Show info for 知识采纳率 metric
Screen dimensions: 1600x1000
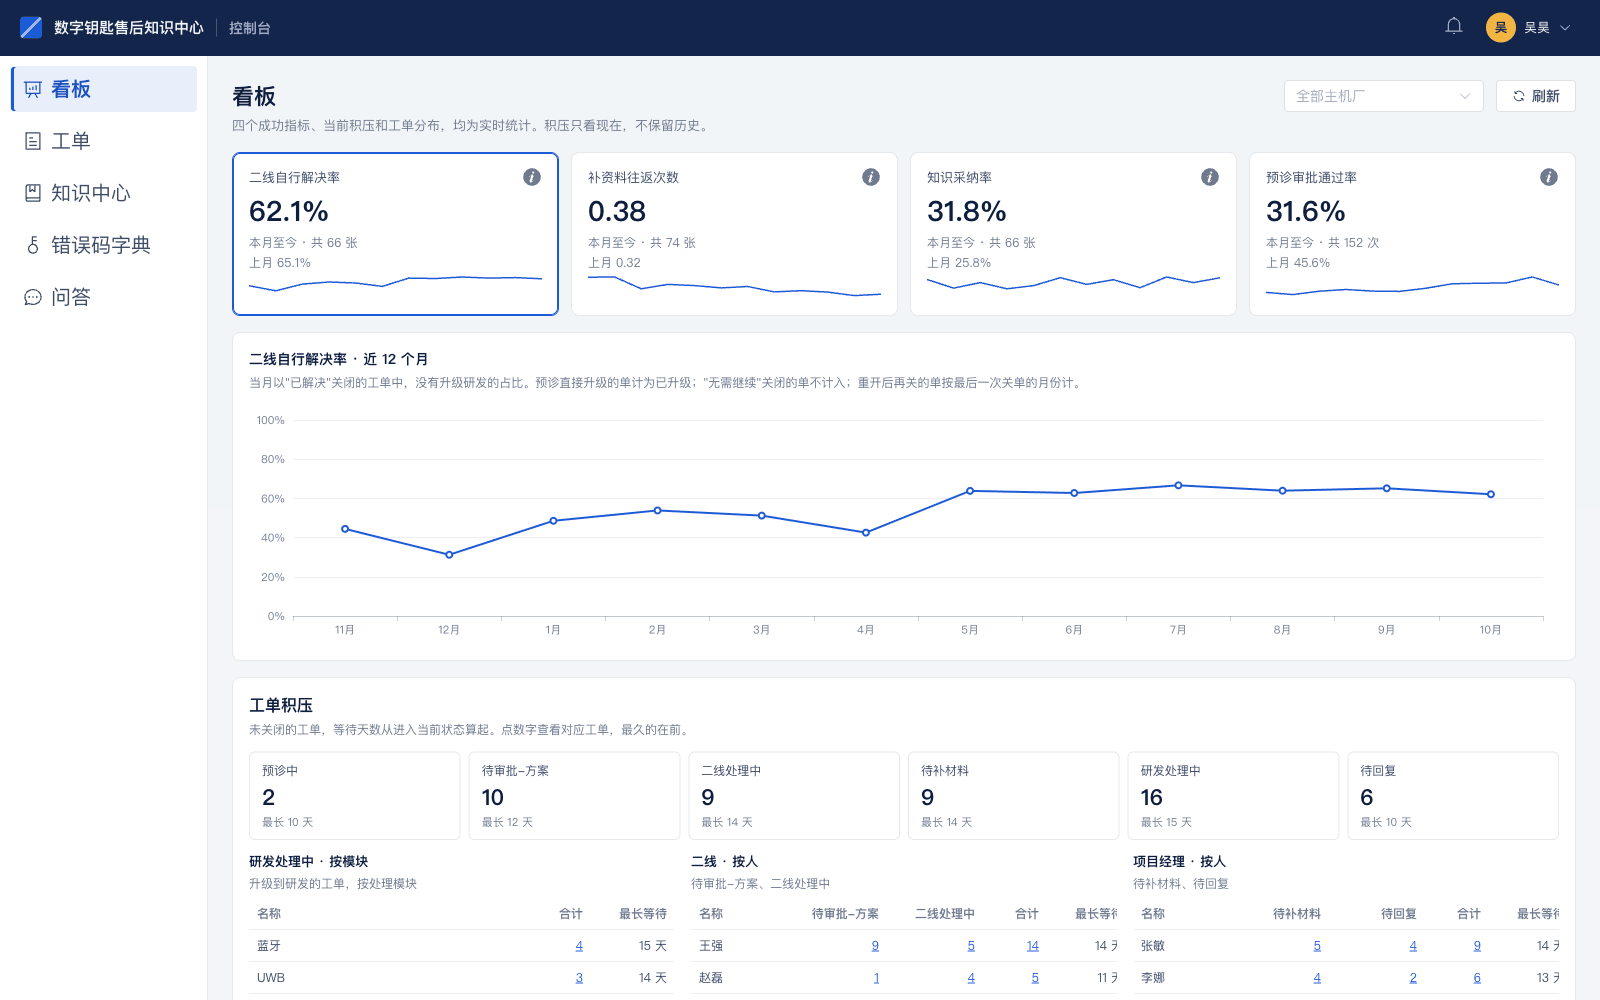pyautogui.click(x=1210, y=177)
